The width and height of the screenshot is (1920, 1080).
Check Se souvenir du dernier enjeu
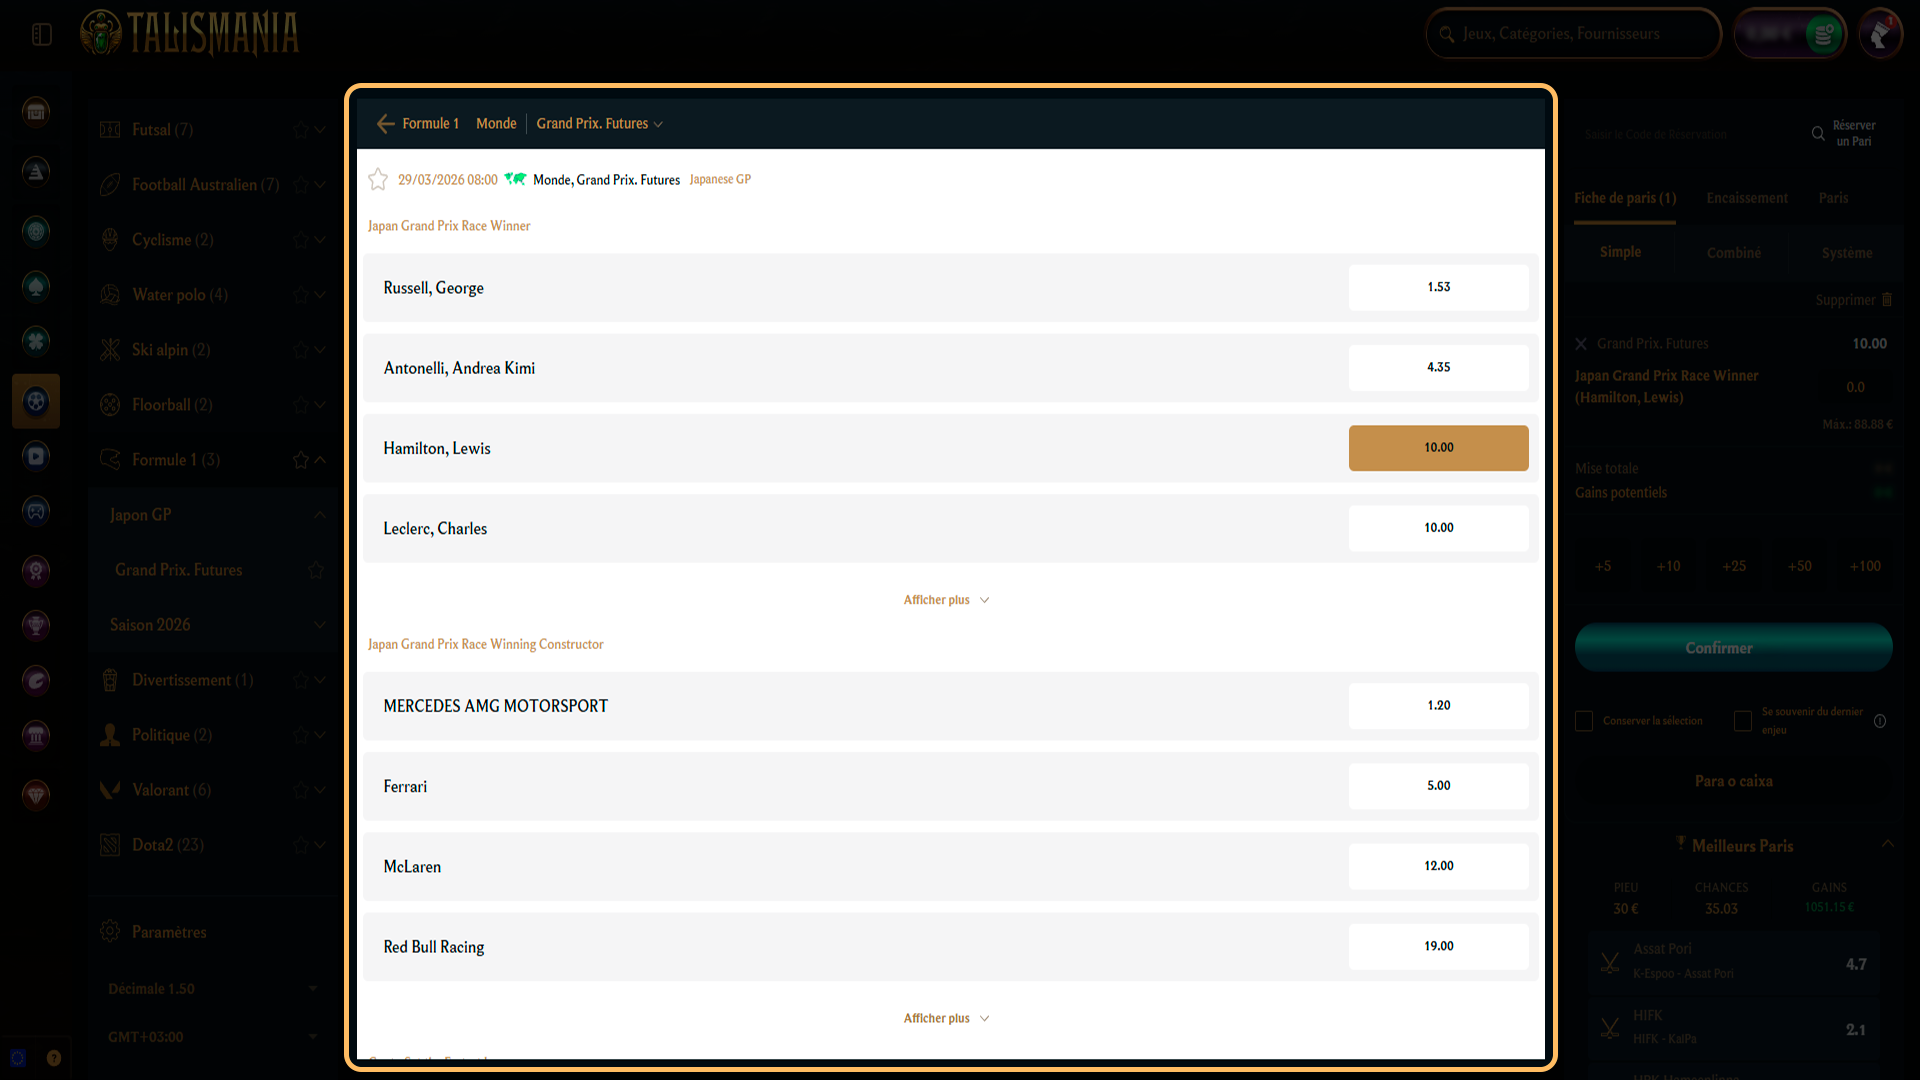point(1743,720)
